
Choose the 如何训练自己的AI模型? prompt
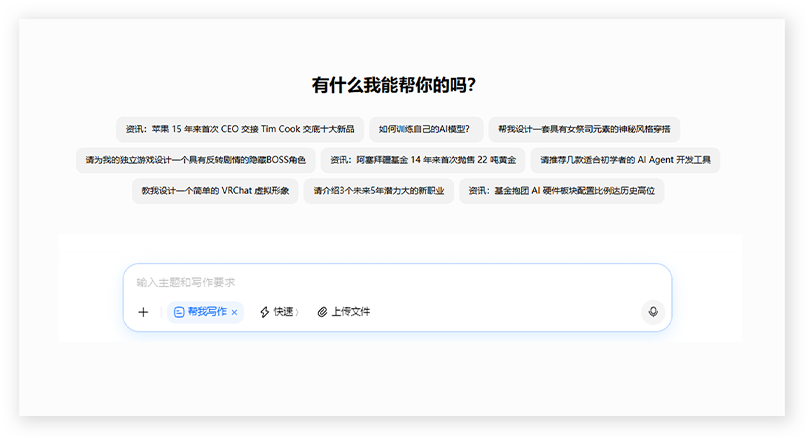pos(424,129)
